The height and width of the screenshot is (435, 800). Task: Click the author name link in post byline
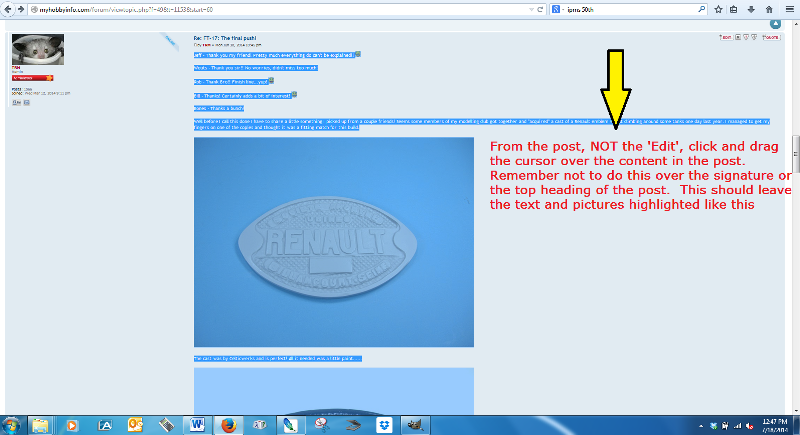(x=205, y=45)
